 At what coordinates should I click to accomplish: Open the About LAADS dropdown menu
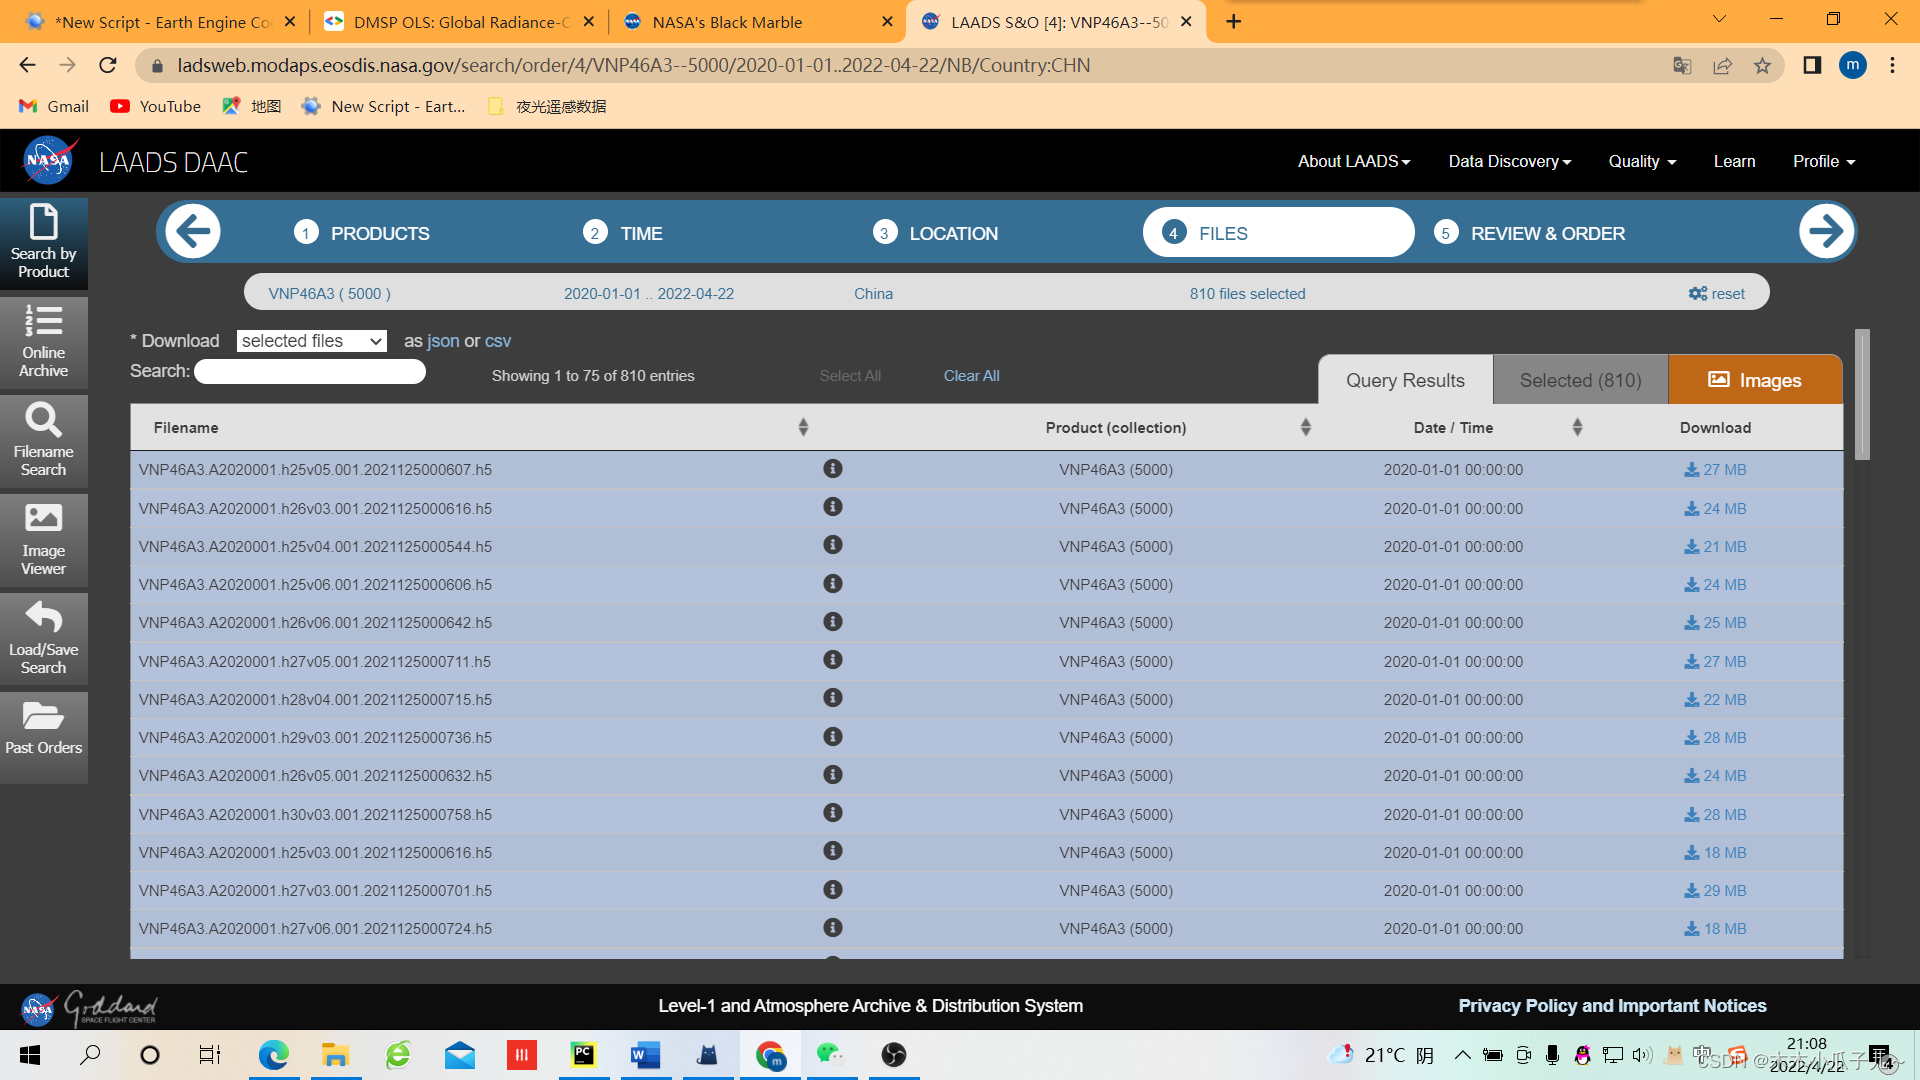point(1353,162)
